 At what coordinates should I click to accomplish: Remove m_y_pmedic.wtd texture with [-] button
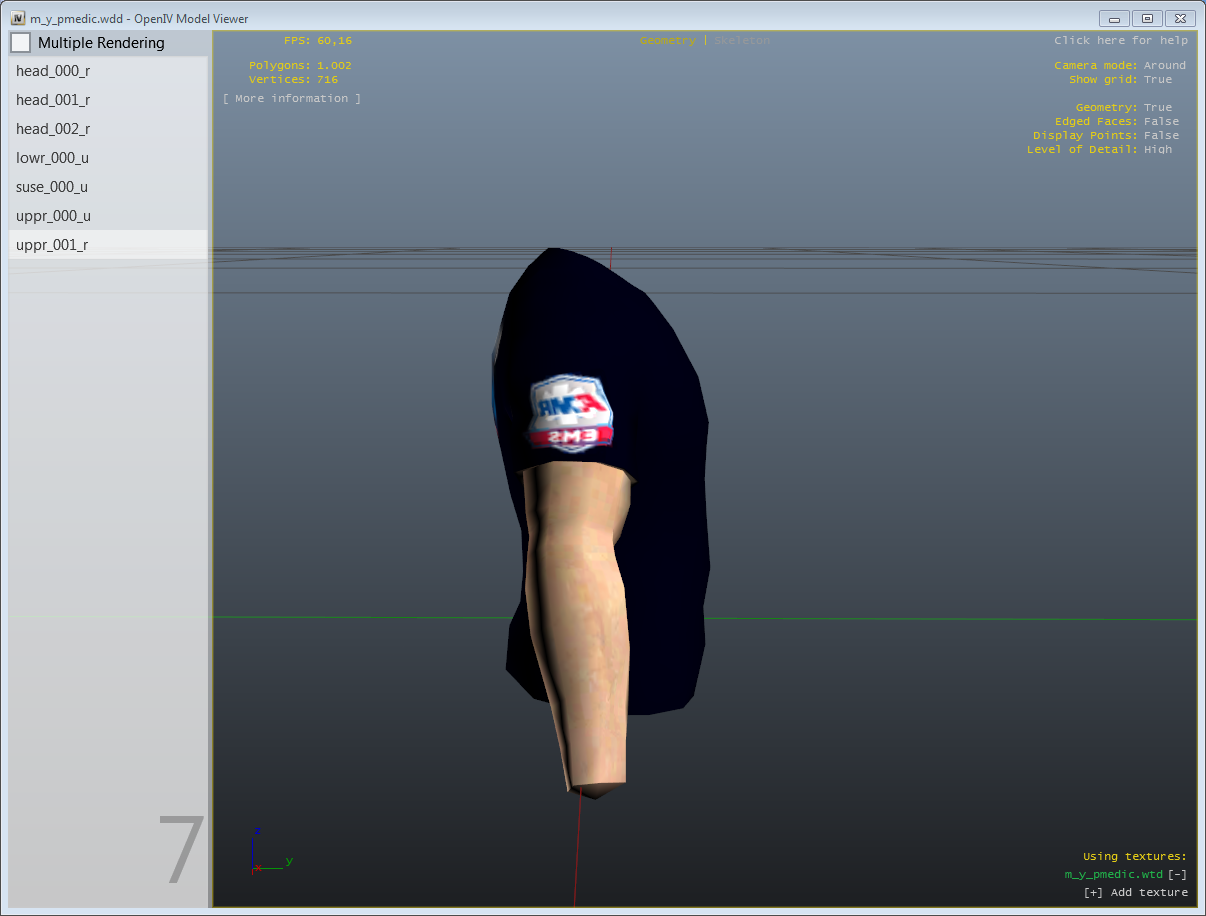click(x=1177, y=874)
